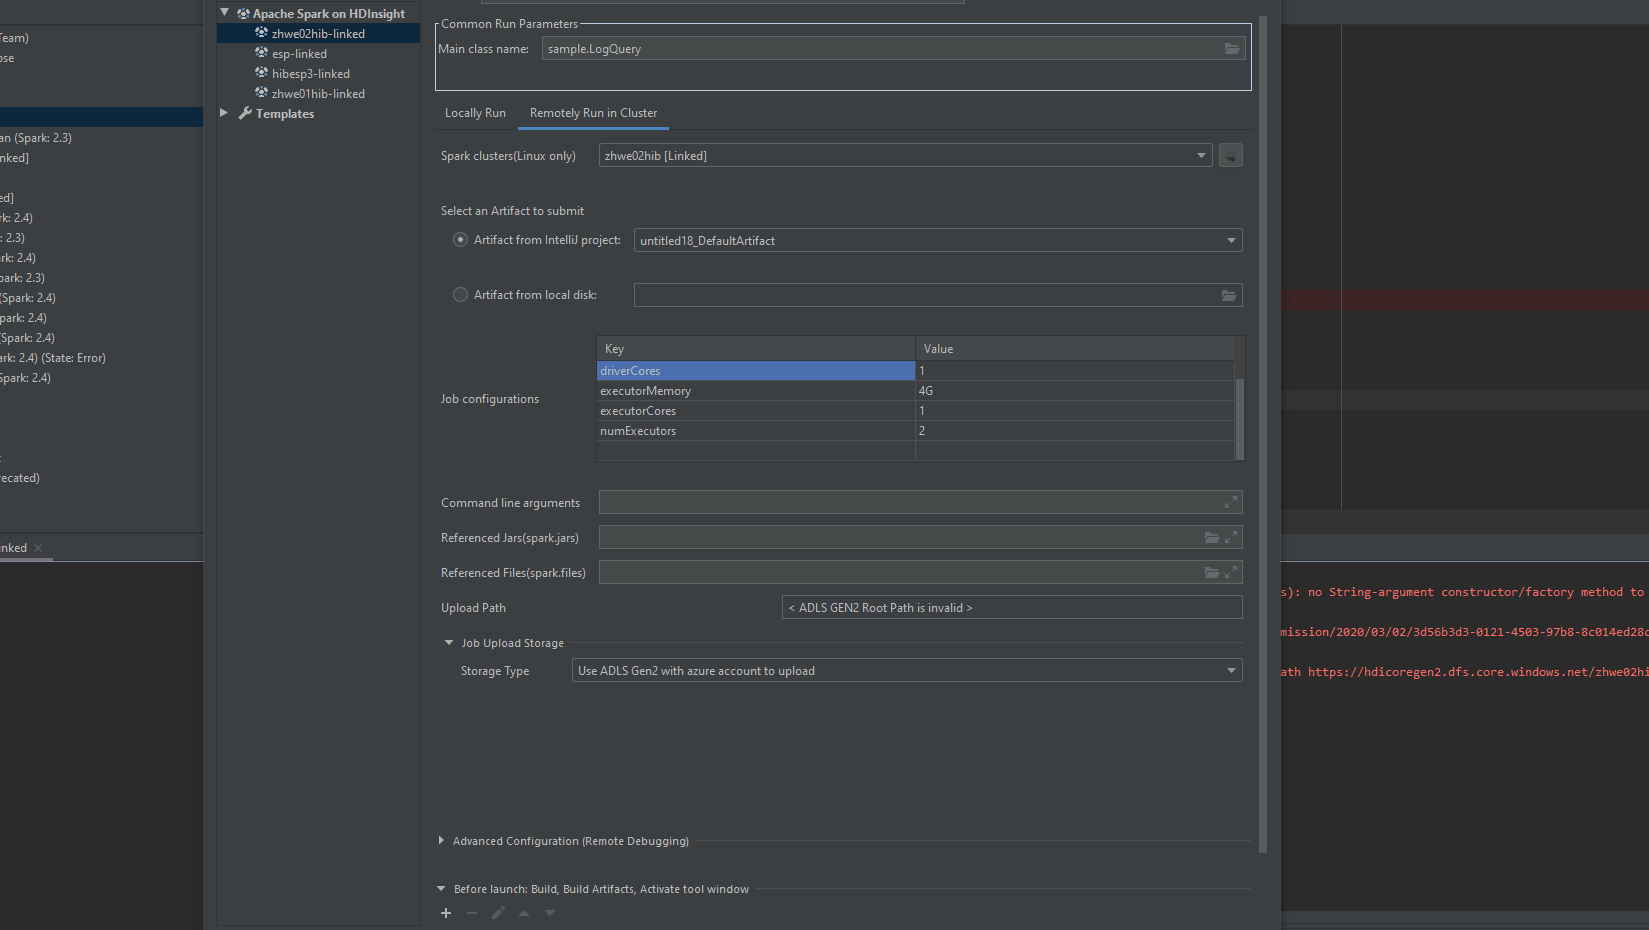1649x930 pixels.
Task: Expand Advanced Configuration (Remote Debugging)
Action: point(441,841)
